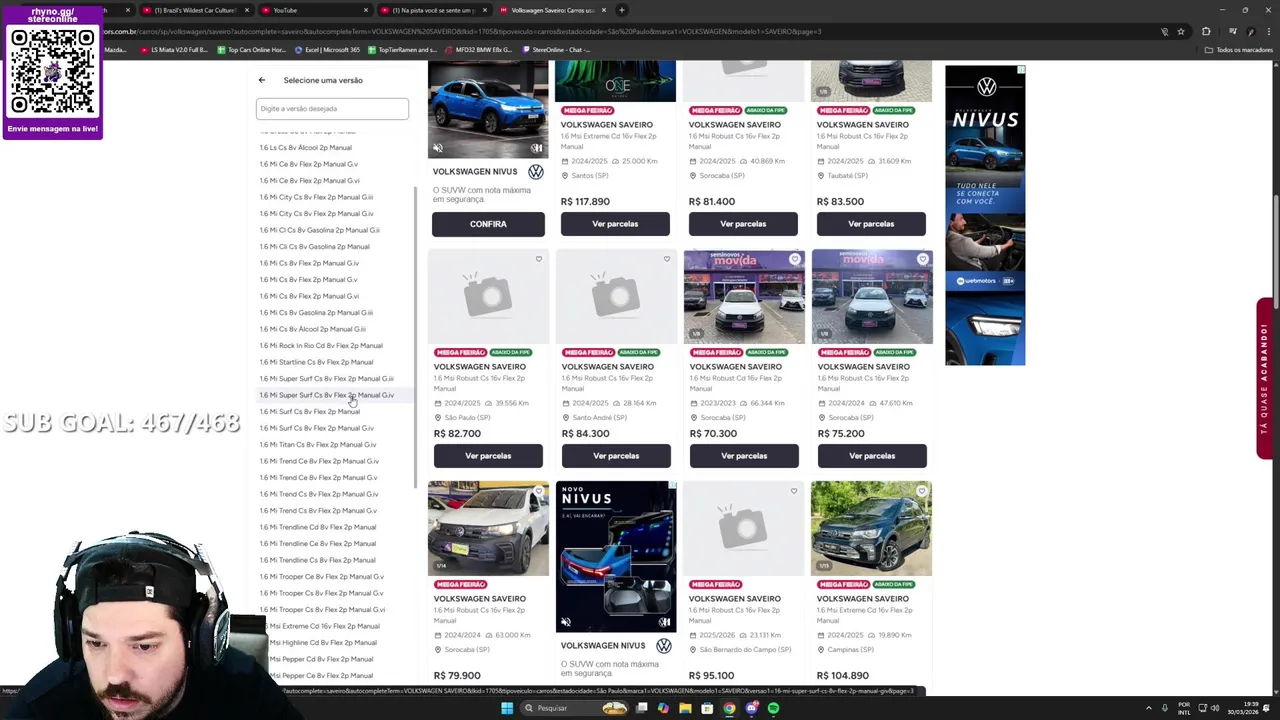
Task: Open the R$ 104.890 Saveiro Extreme photo
Action: (871, 529)
